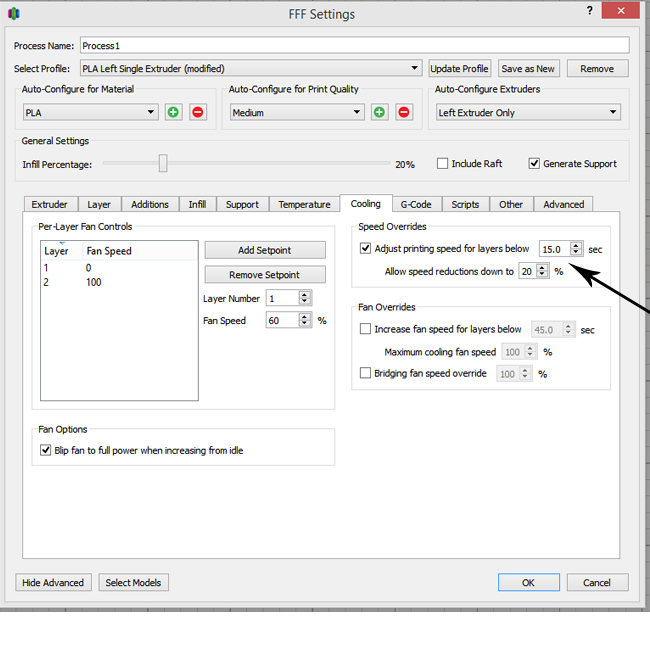Expand the Auto-Configure Extruders dropdown
This screenshot has height=650, width=650.
point(528,112)
